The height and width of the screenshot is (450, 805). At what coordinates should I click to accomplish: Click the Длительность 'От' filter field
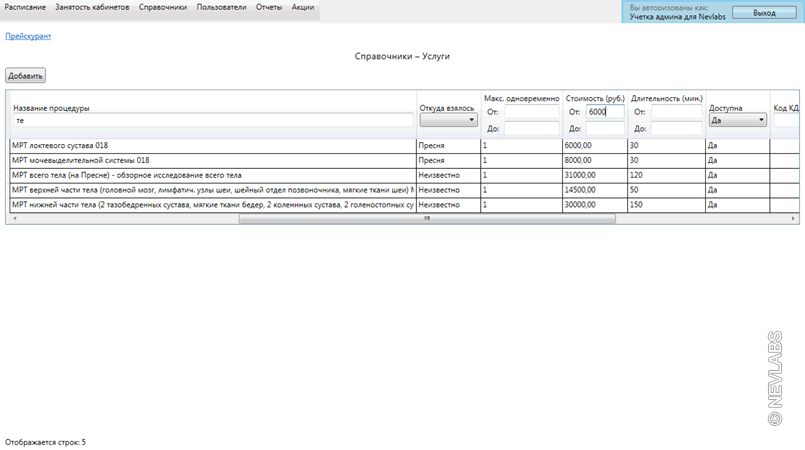coord(676,112)
